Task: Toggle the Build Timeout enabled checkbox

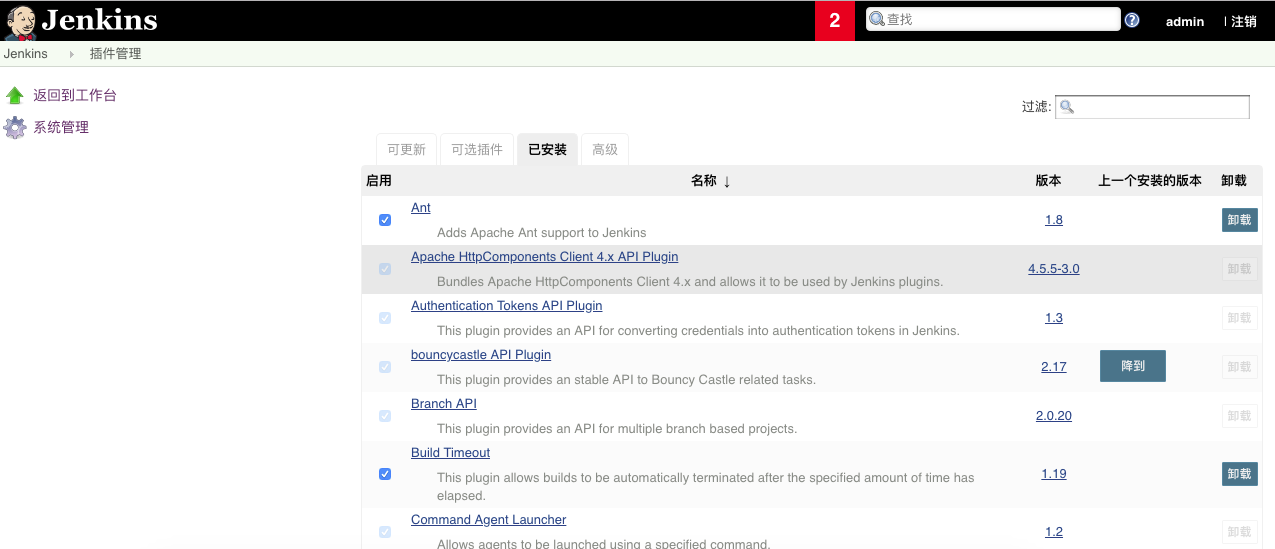Action: click(385, 474)
